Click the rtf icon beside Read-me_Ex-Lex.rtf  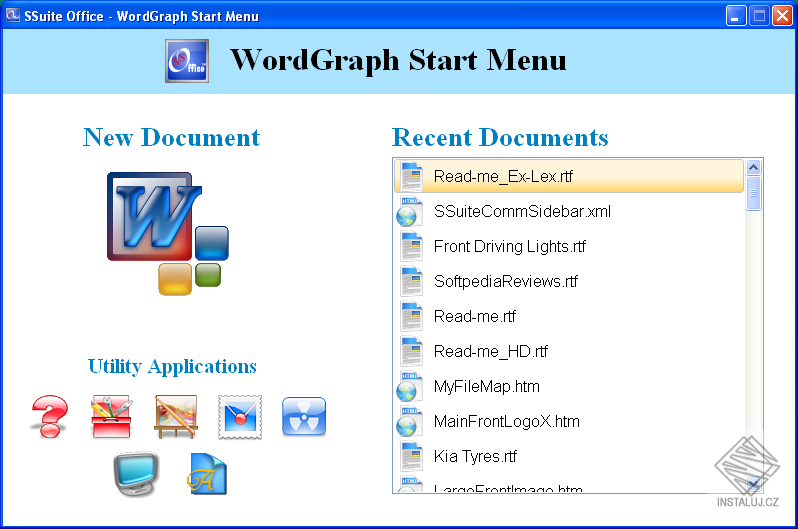pyautogui.click(x=411, y=176)
